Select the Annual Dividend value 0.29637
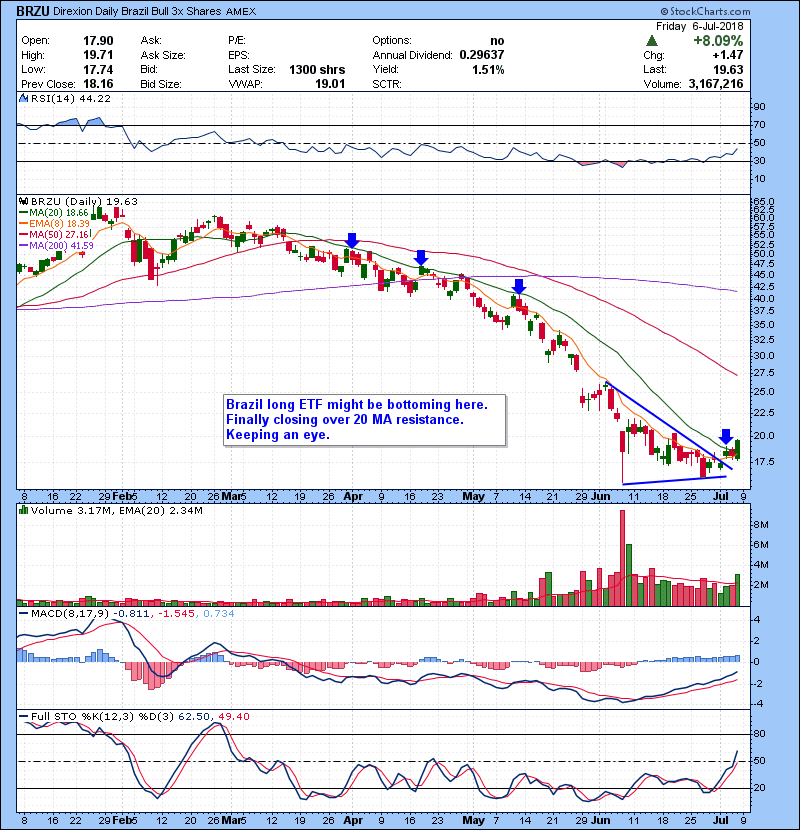Viewport: 800px width, 830px height. coord(482,55)
